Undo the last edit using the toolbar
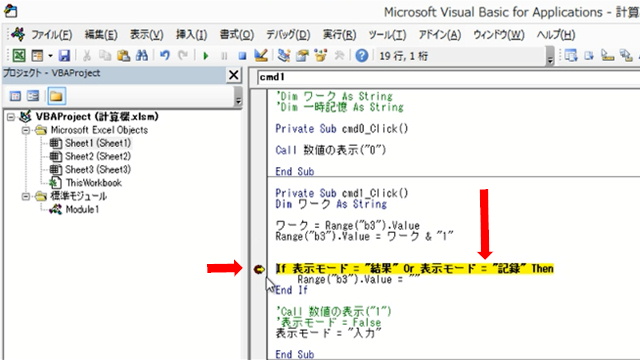 pyautogui.click(x=164, y=55)
